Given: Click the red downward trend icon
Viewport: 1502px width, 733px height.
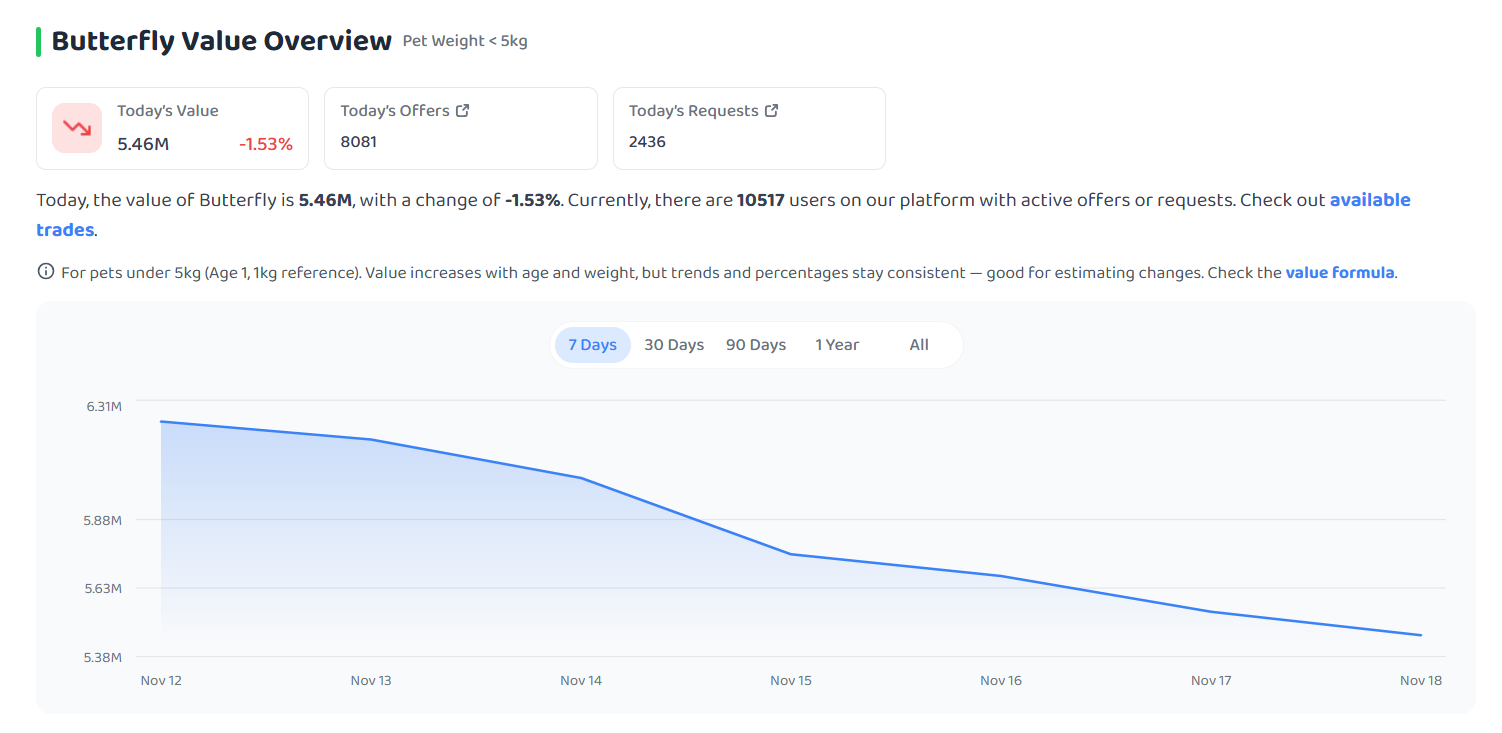Looking at the screenshot, I should pos(77,128).
